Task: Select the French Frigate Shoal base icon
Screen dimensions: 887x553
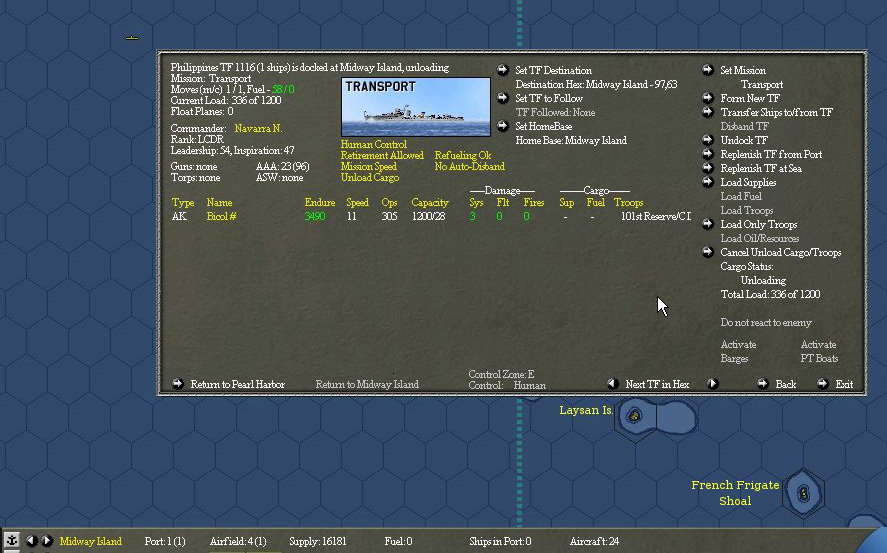Action: pos(803,494)
